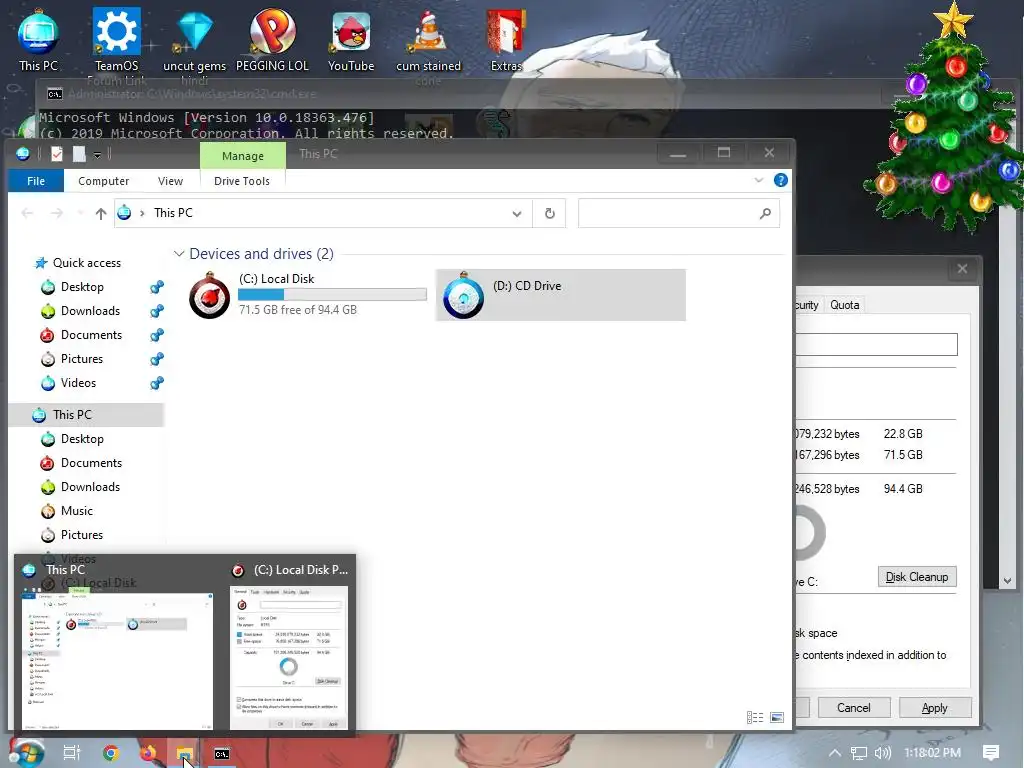Click Disk Cleanup in Properties dialog
This screenshot has width=1024, height=768.
[x=917, y=577]
